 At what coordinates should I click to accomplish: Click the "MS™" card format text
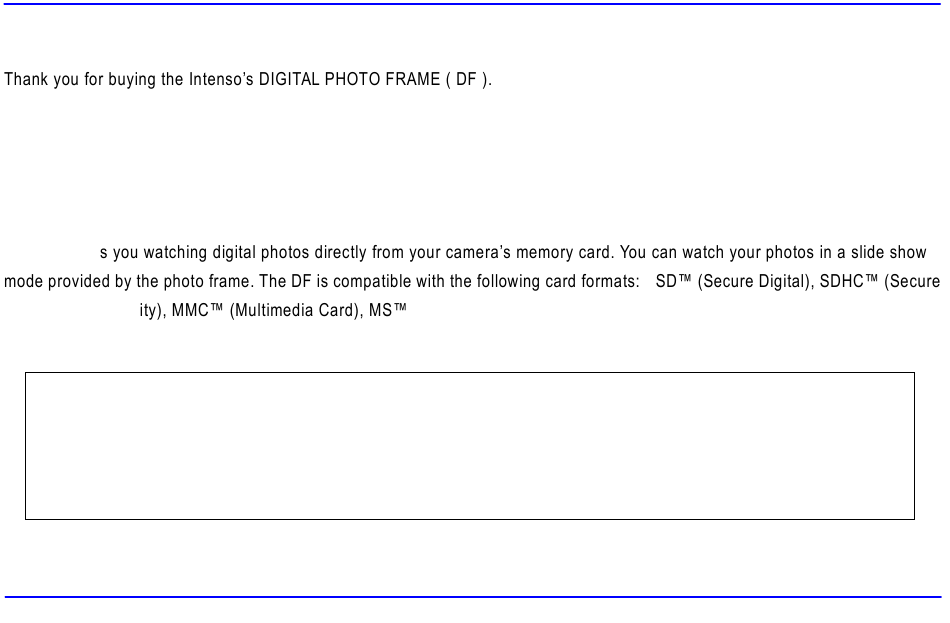[388, 310]
